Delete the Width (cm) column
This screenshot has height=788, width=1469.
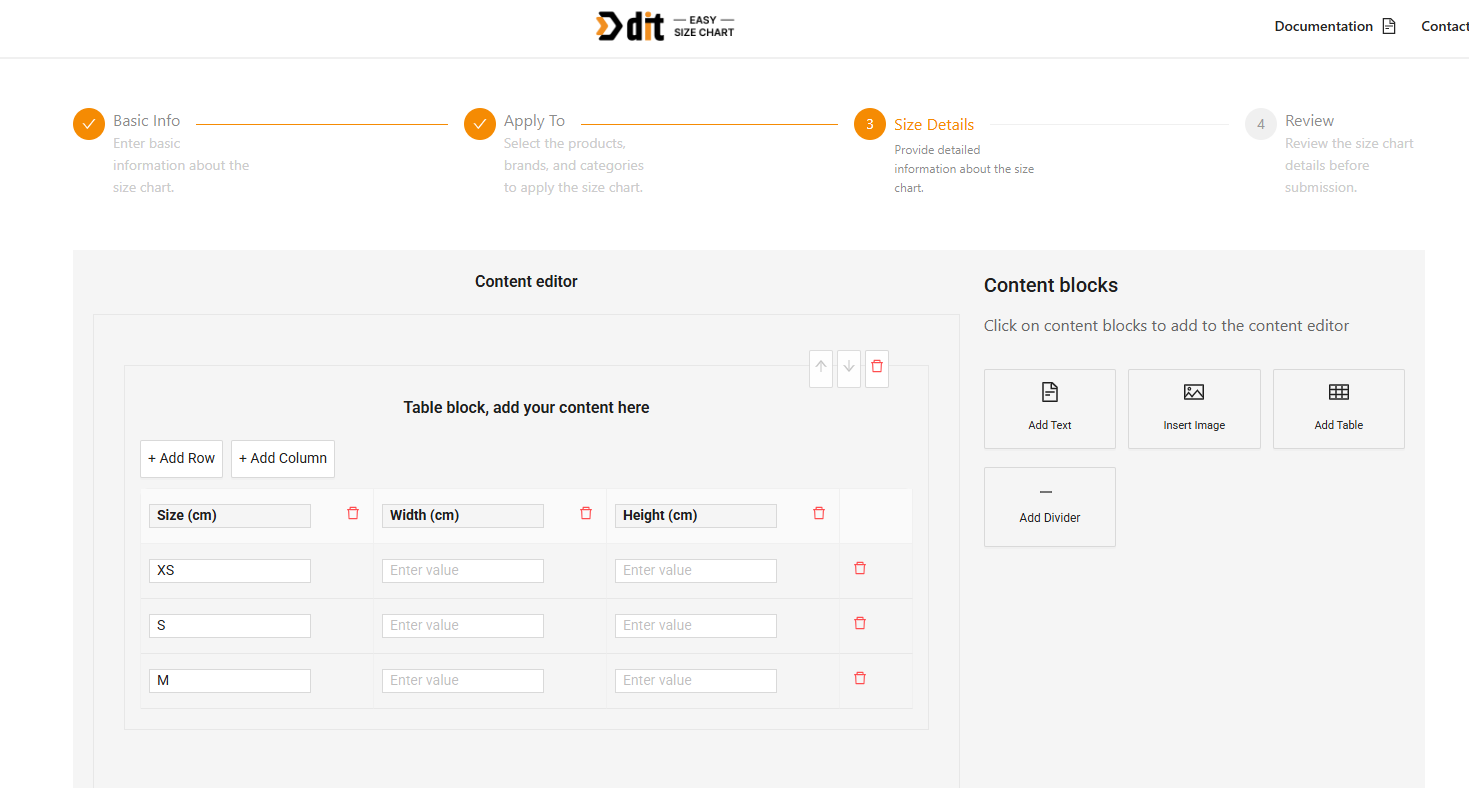click(586, 513)
